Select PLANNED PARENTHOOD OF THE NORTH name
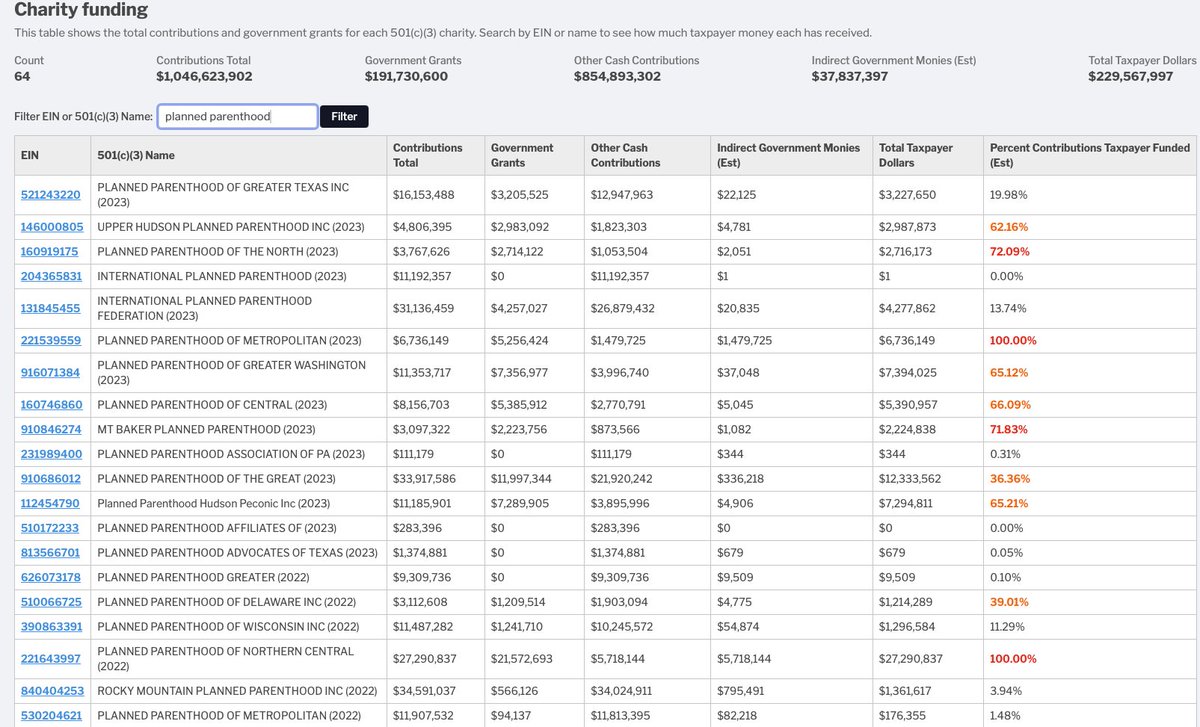 coord(217,252)
